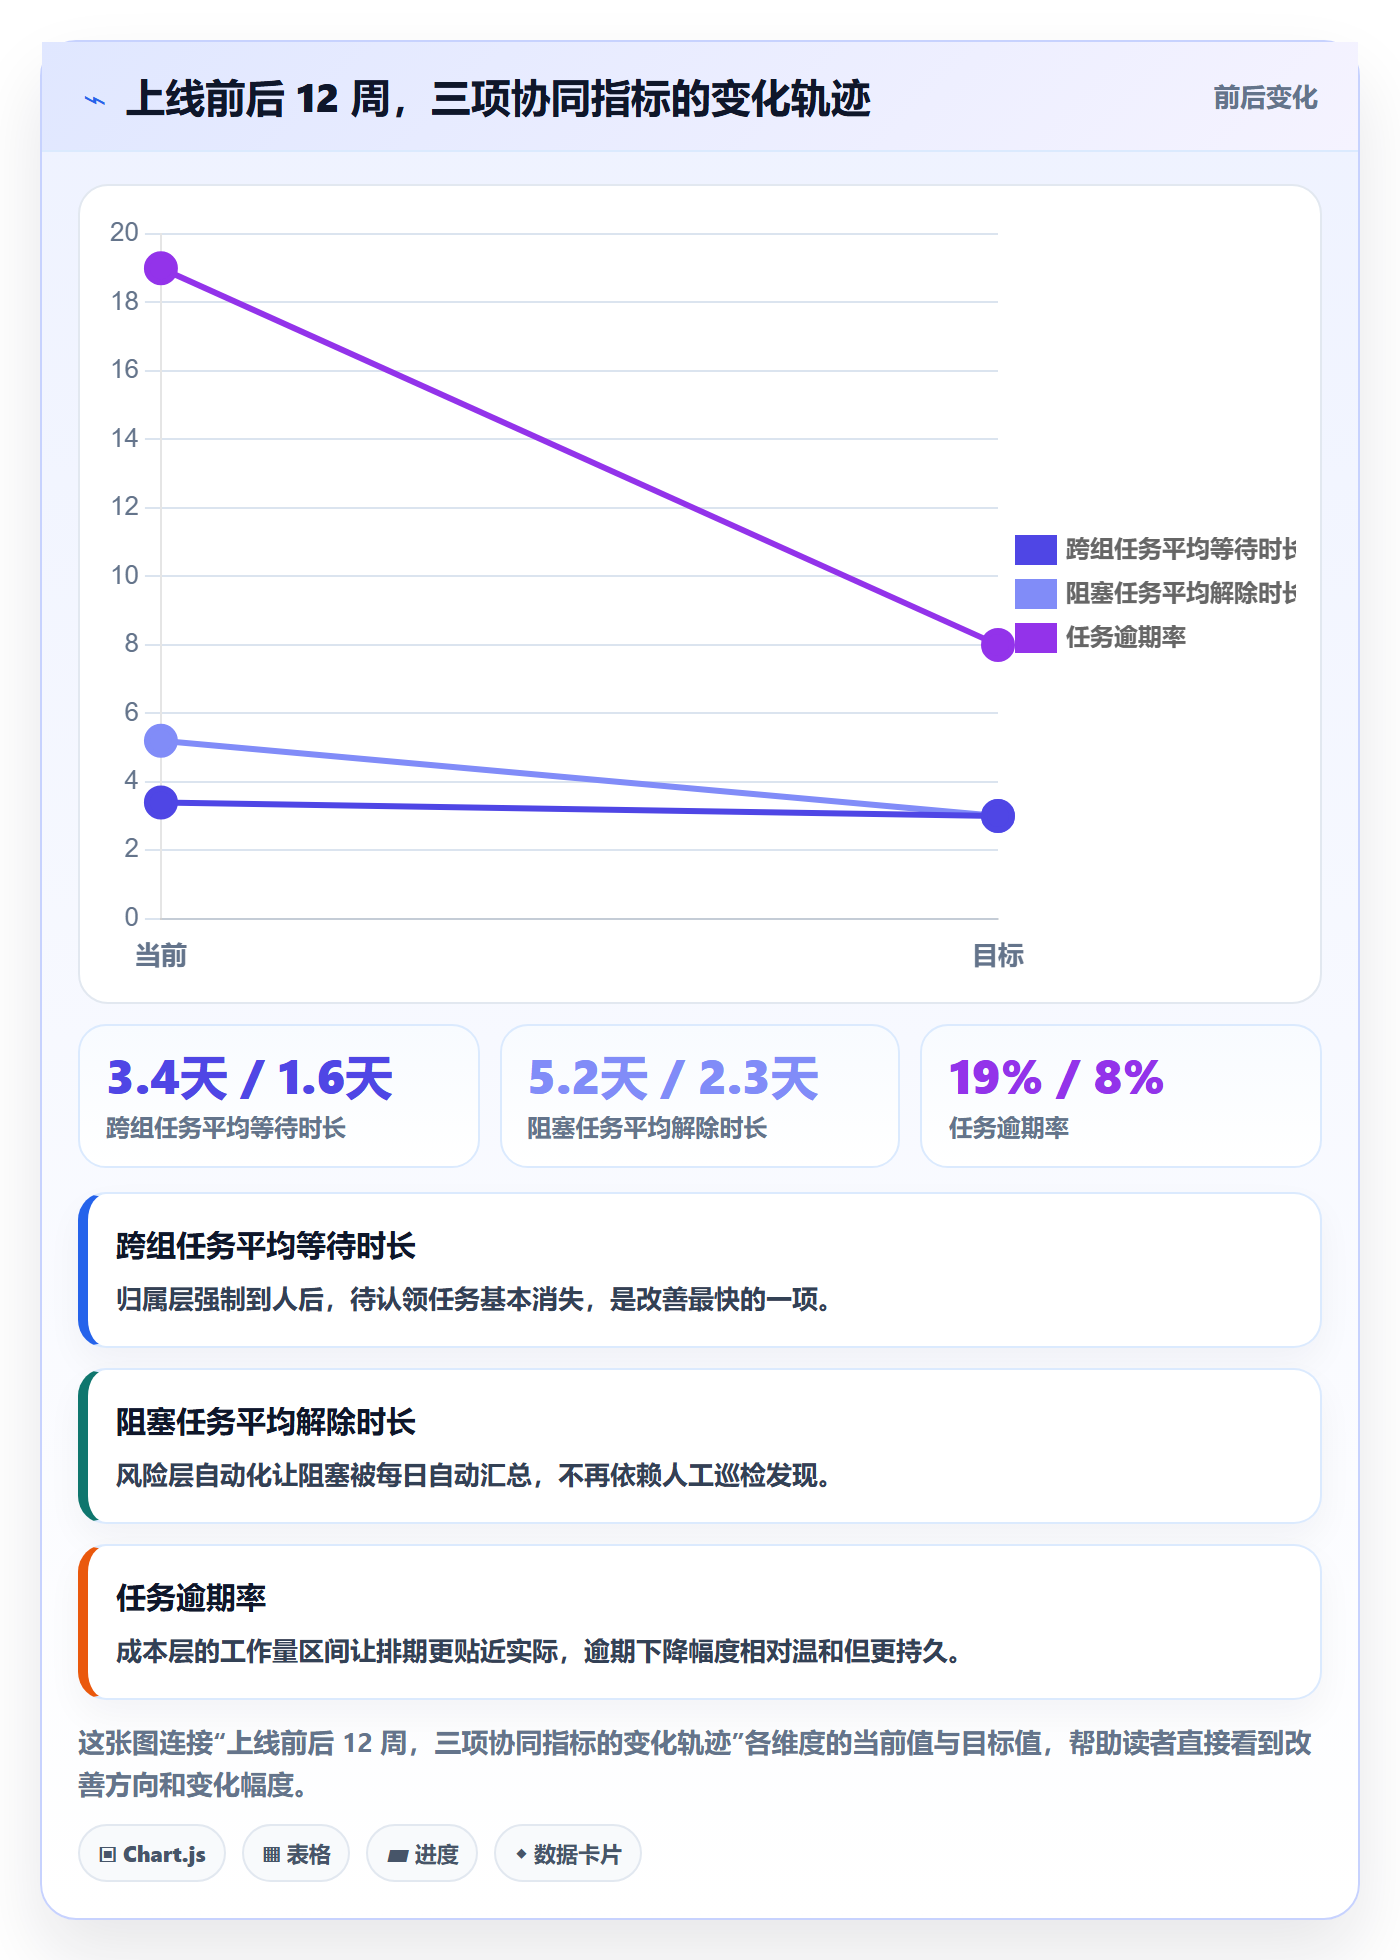Click the caption paragraph starting with 这张图连接
The height and width of the screenshot is (1960, 1400).
pos(695,1764)
